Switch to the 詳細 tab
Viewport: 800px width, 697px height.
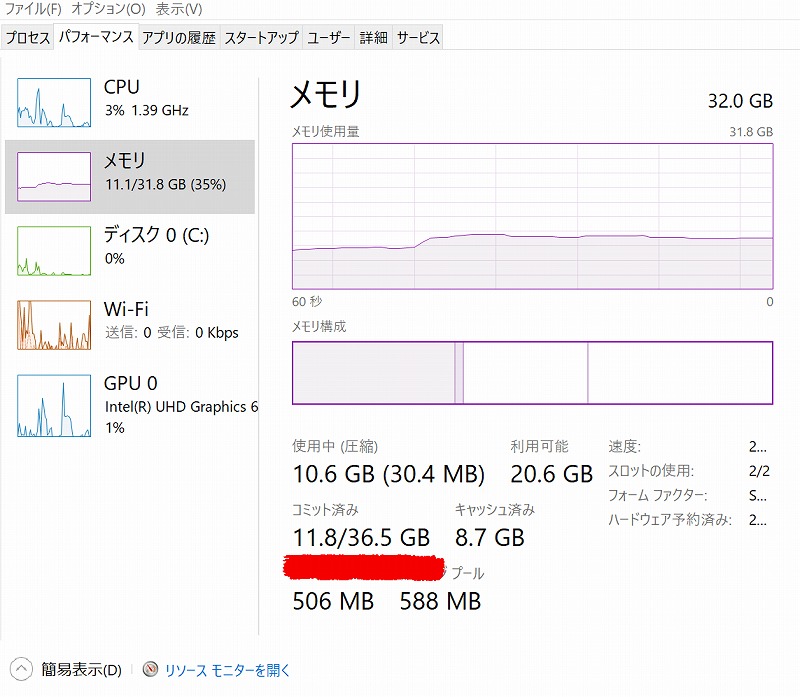(373, 38)
